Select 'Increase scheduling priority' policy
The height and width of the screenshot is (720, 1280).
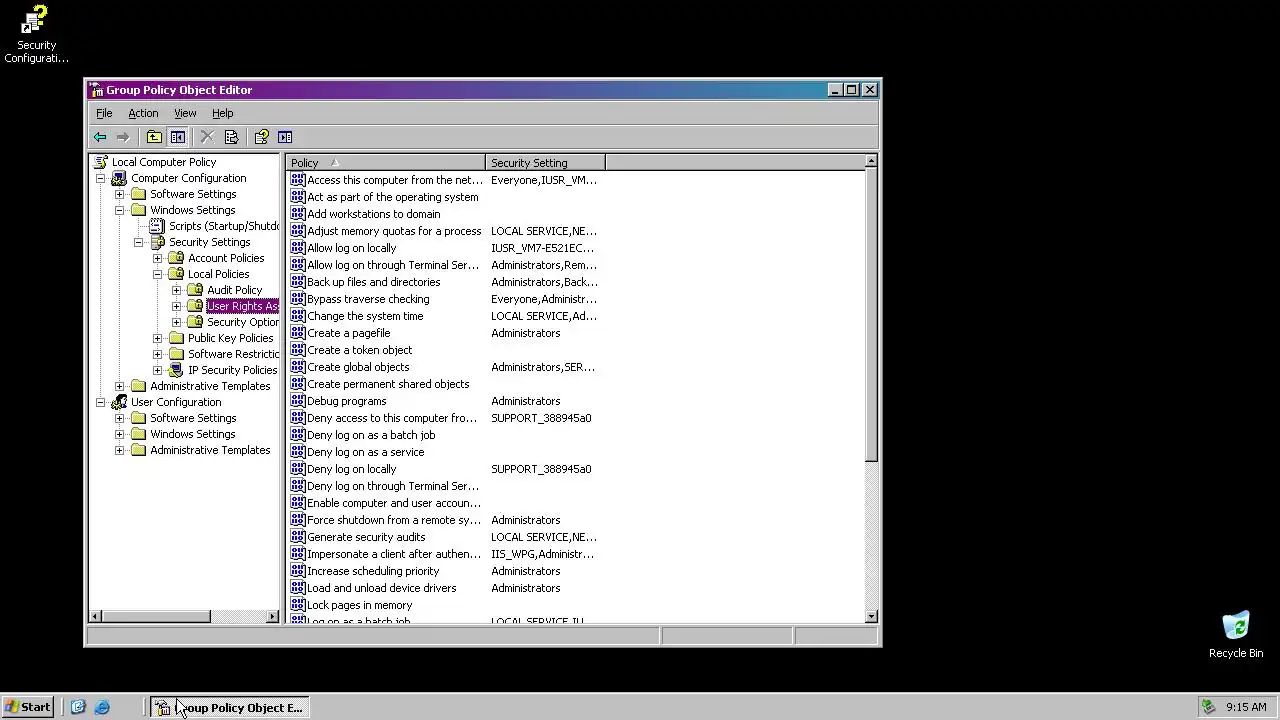pyautogui.click(x=373, y=571)
